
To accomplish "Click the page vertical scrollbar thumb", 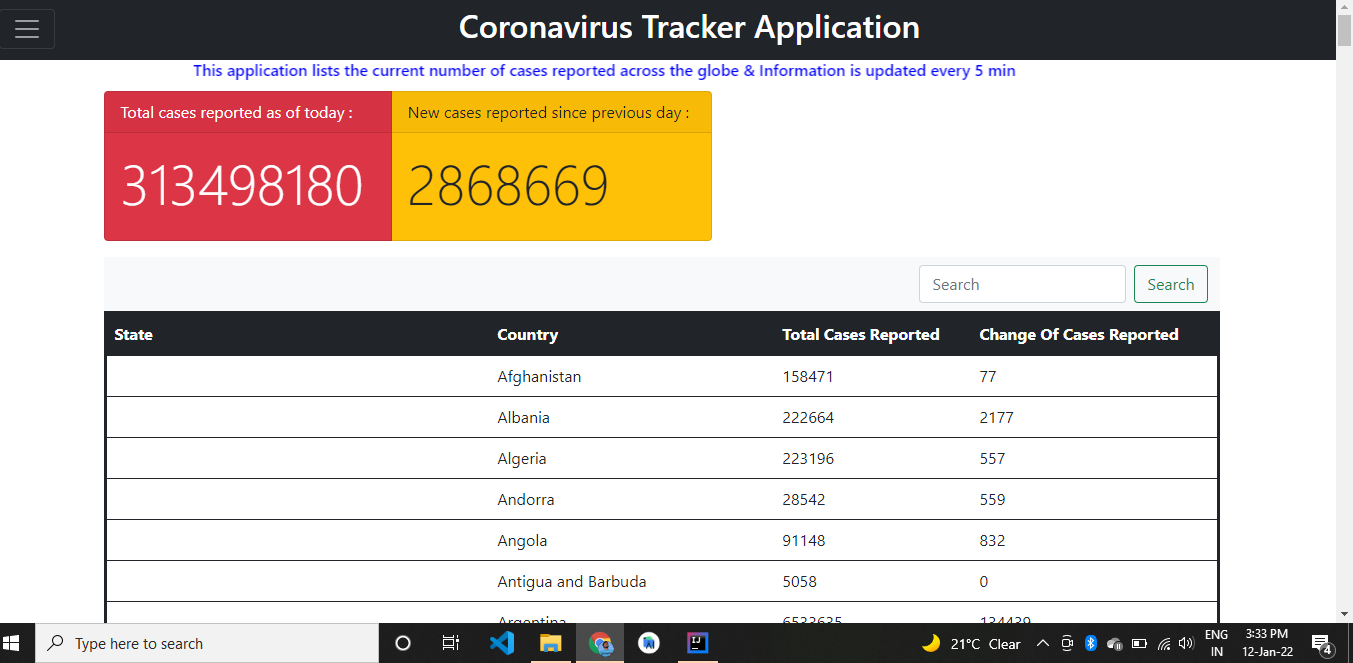I will pyautogui.click(x=1344, y=30).
